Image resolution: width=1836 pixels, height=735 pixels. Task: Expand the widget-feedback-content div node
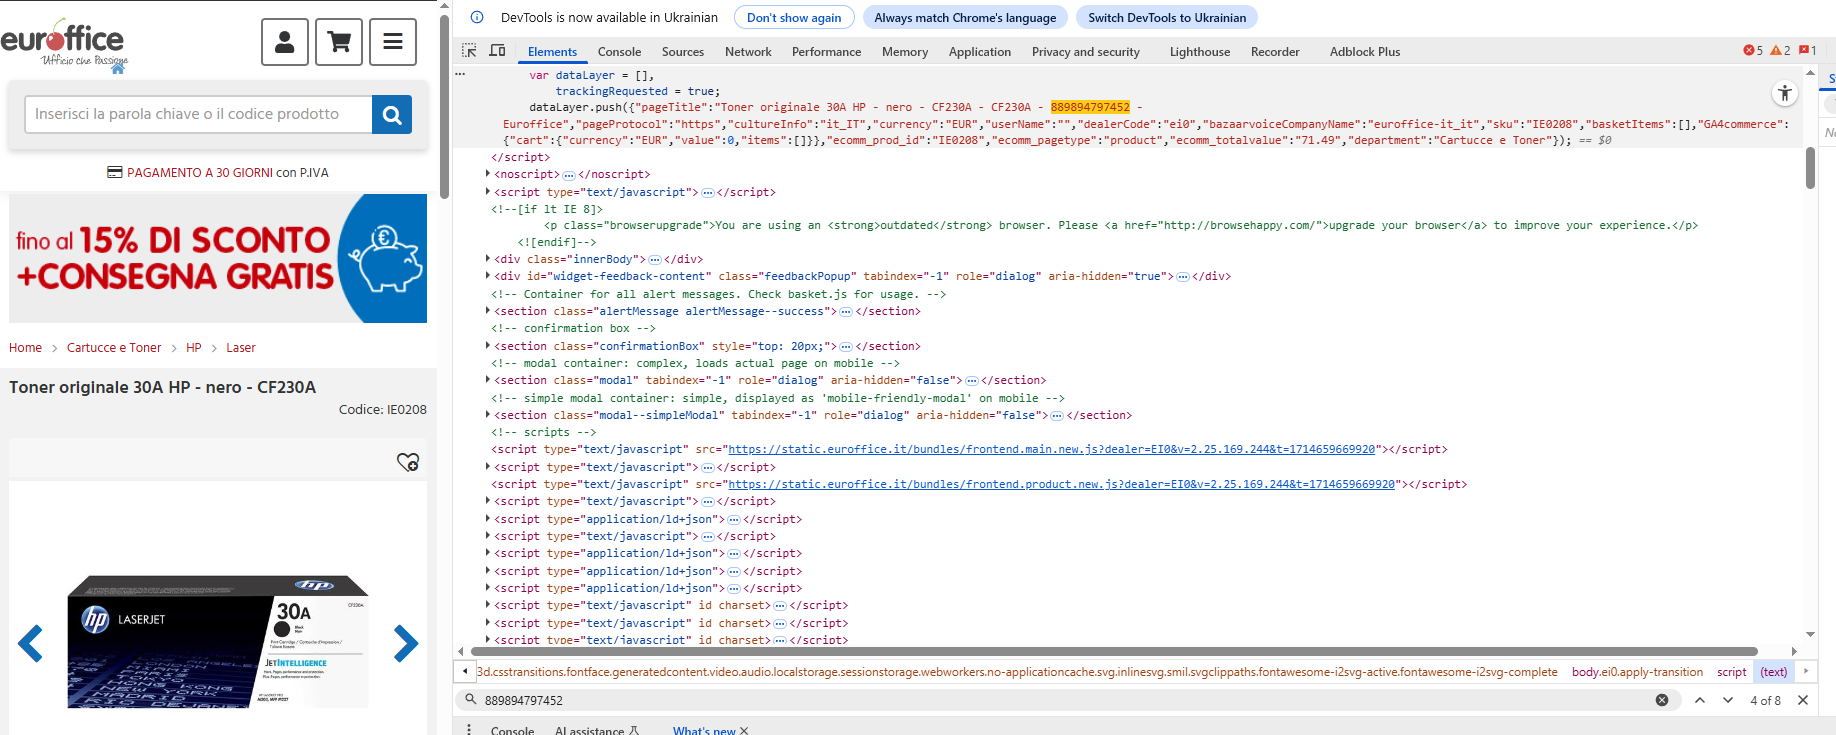488,276
